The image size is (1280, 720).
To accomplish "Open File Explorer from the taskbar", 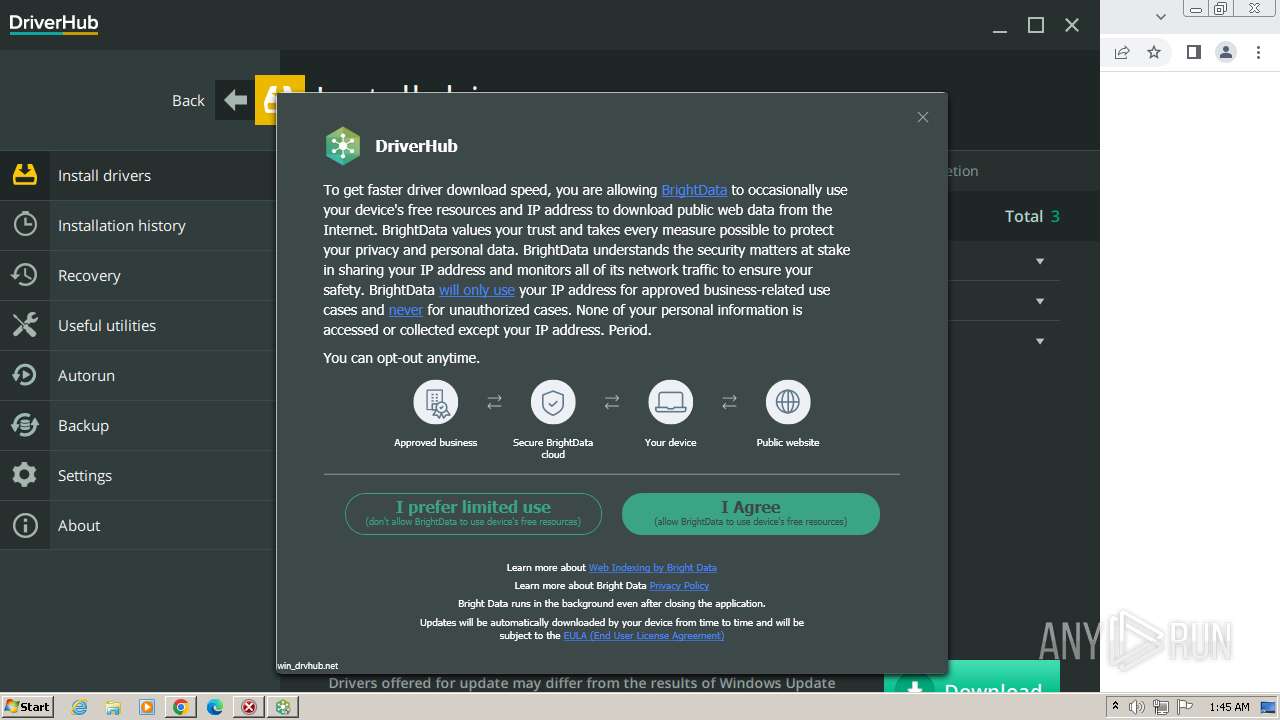I will pos(113,707).
